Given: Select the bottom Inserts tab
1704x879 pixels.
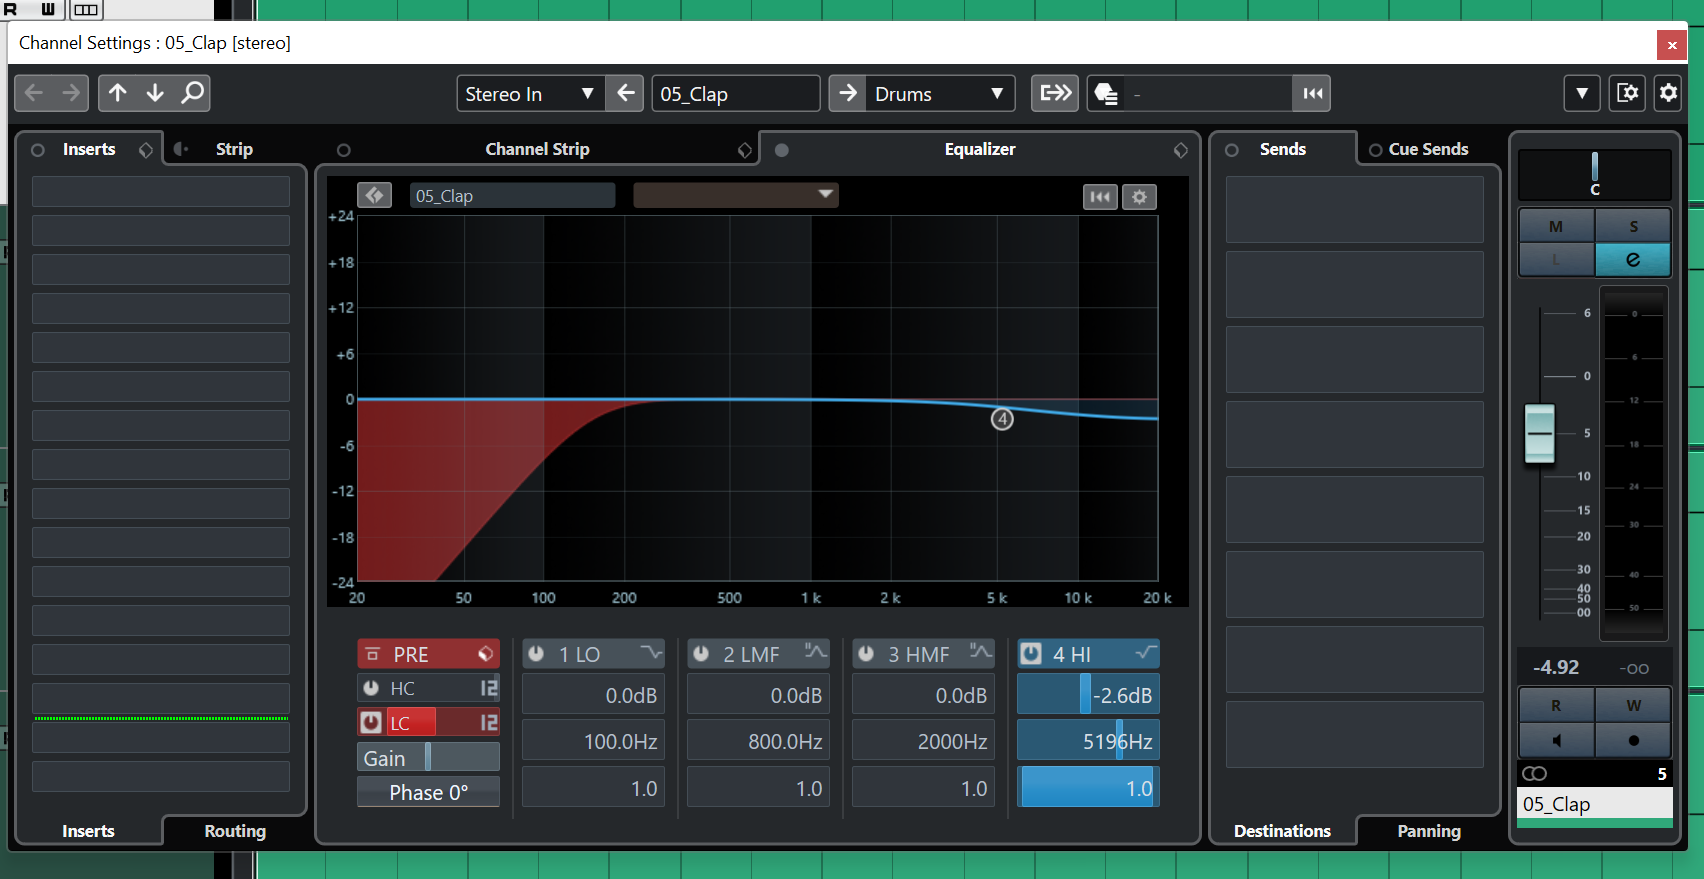Looking at the screenshot, I should (x=88, y=831).
